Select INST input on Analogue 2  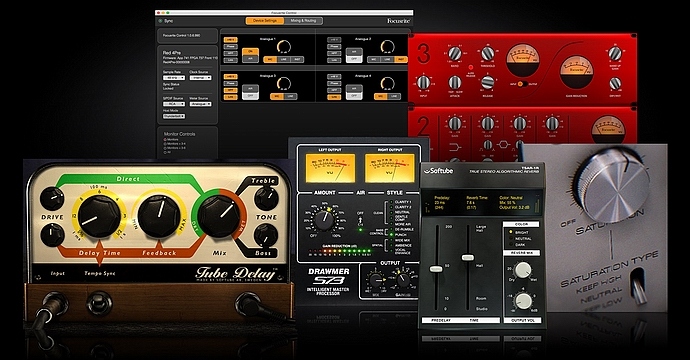pyautogui.click(x=401, y=59)
